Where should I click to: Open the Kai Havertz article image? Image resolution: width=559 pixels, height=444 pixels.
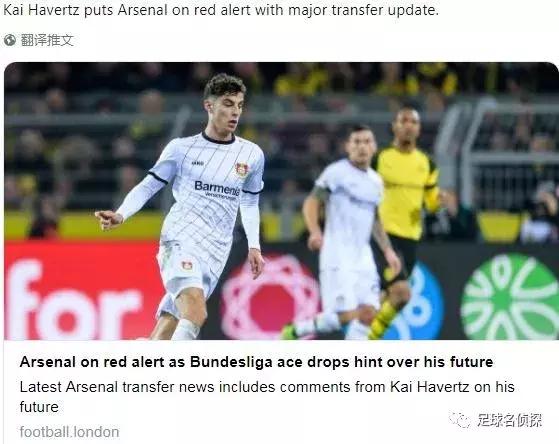pyautogui.click(x=281, y=201)
